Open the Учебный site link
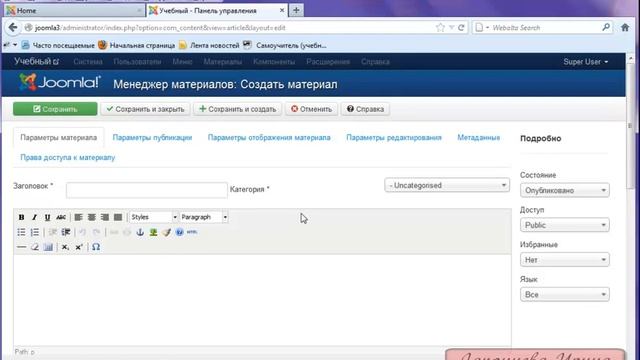This screenshot has width=640, height=360. point(37,61)
